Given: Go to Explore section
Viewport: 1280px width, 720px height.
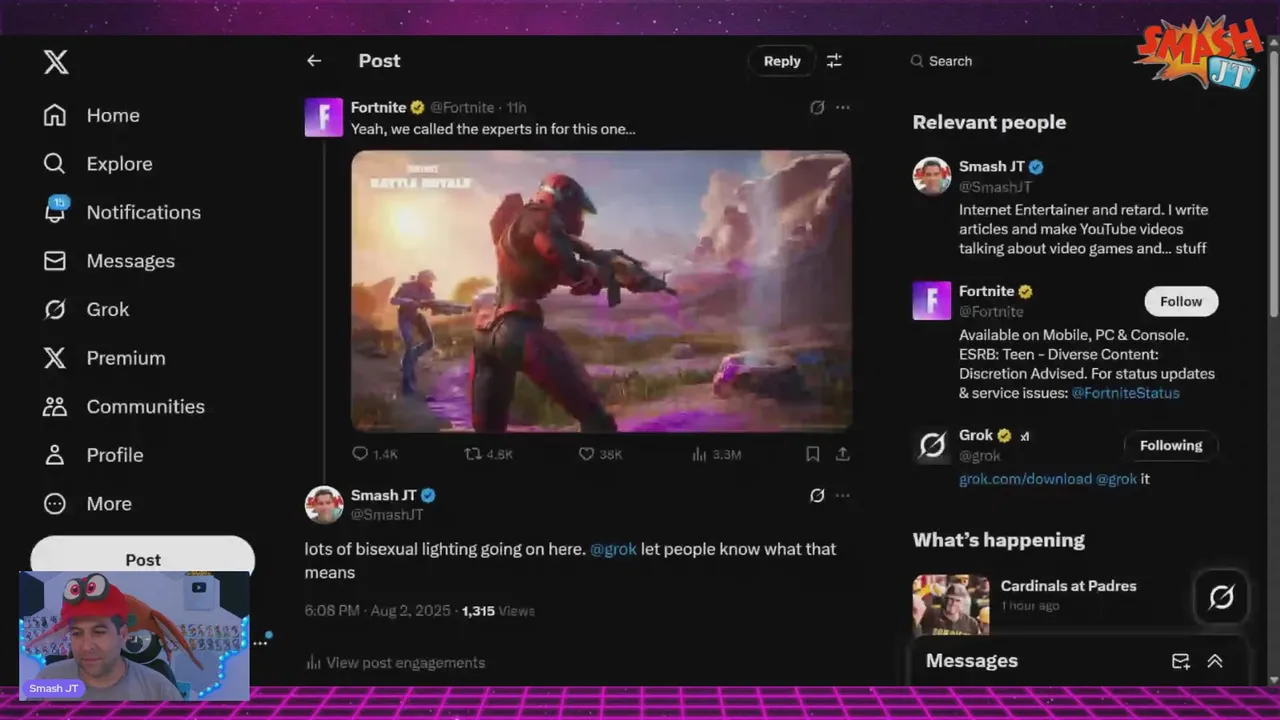Looking at the screenshot, I should point(97,164).
